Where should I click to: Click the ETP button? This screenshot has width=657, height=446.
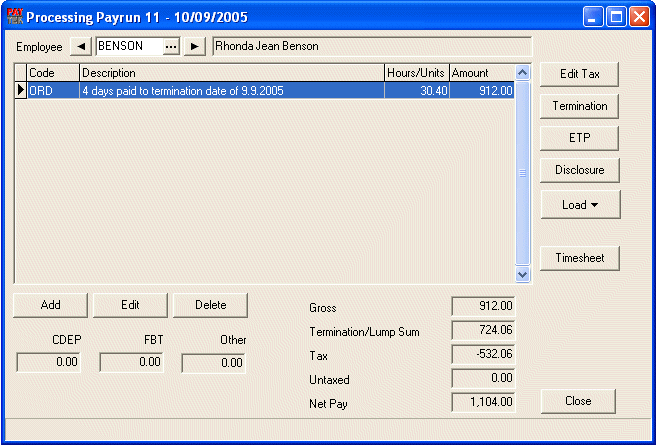click(579, 138)
